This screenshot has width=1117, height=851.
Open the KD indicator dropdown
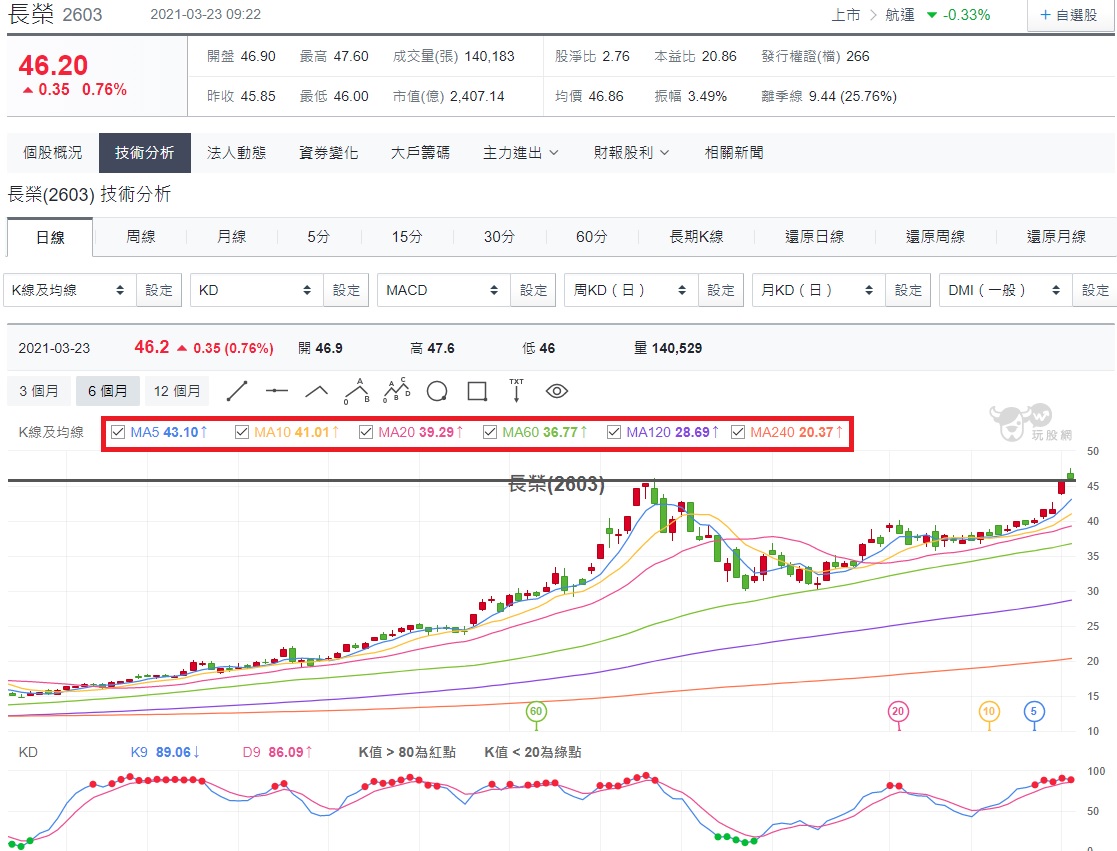(256, 291)
